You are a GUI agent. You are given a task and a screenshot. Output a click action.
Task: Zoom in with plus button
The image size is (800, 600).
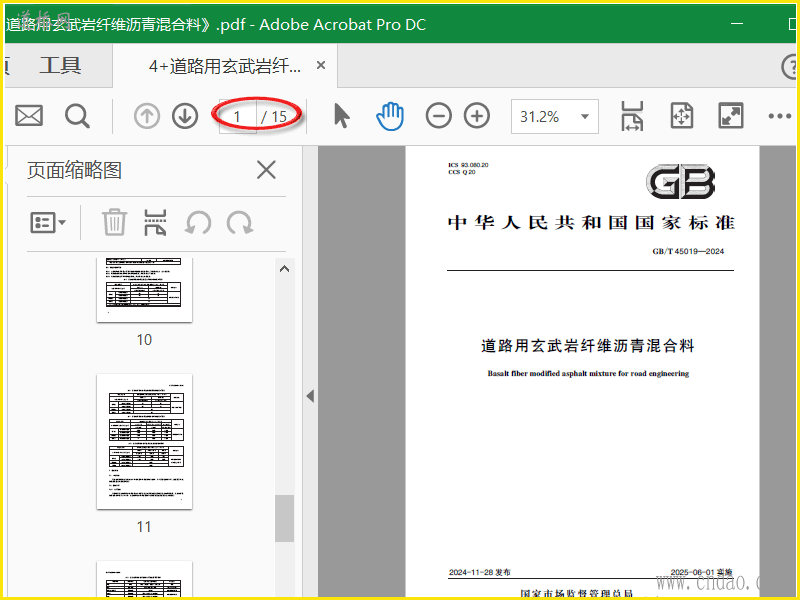(477, 116)
